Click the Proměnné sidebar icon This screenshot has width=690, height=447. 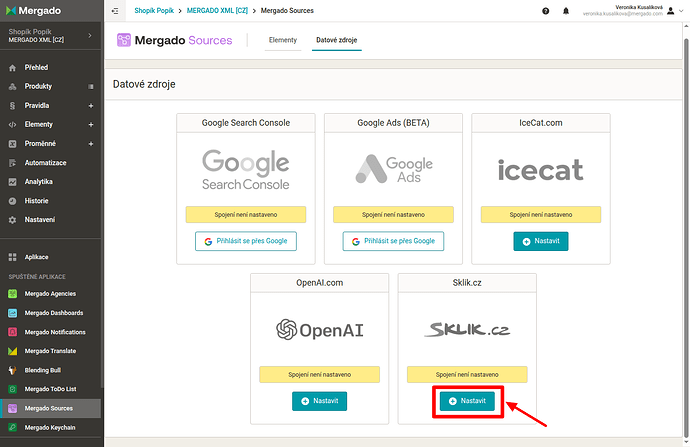pyautogui.click(x=12, y=144)
